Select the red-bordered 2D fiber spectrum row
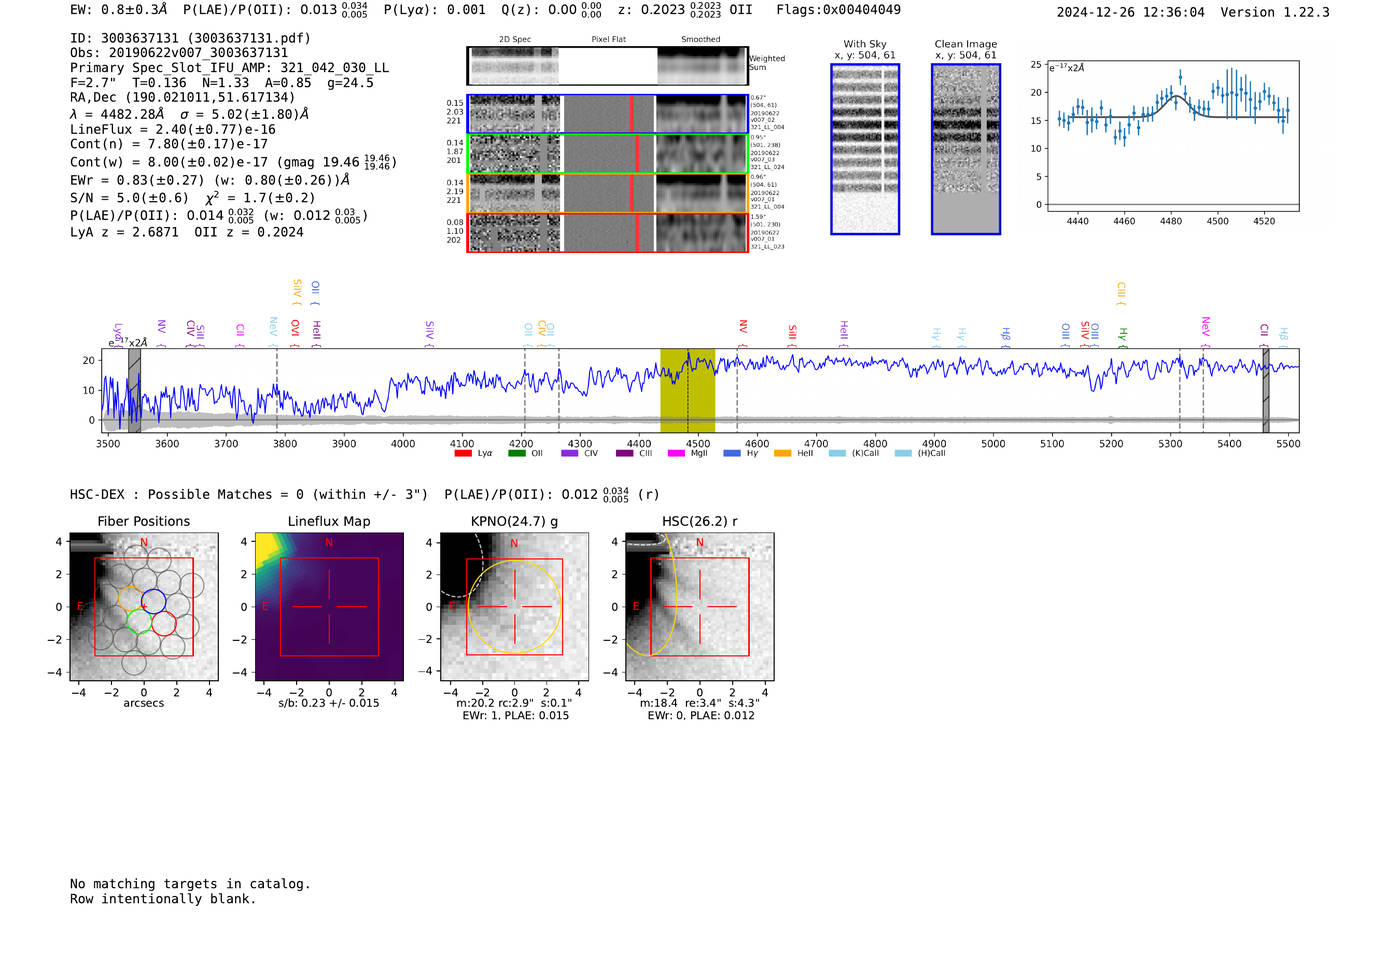This screenshot has height=953, width=1400. [607, 232]
